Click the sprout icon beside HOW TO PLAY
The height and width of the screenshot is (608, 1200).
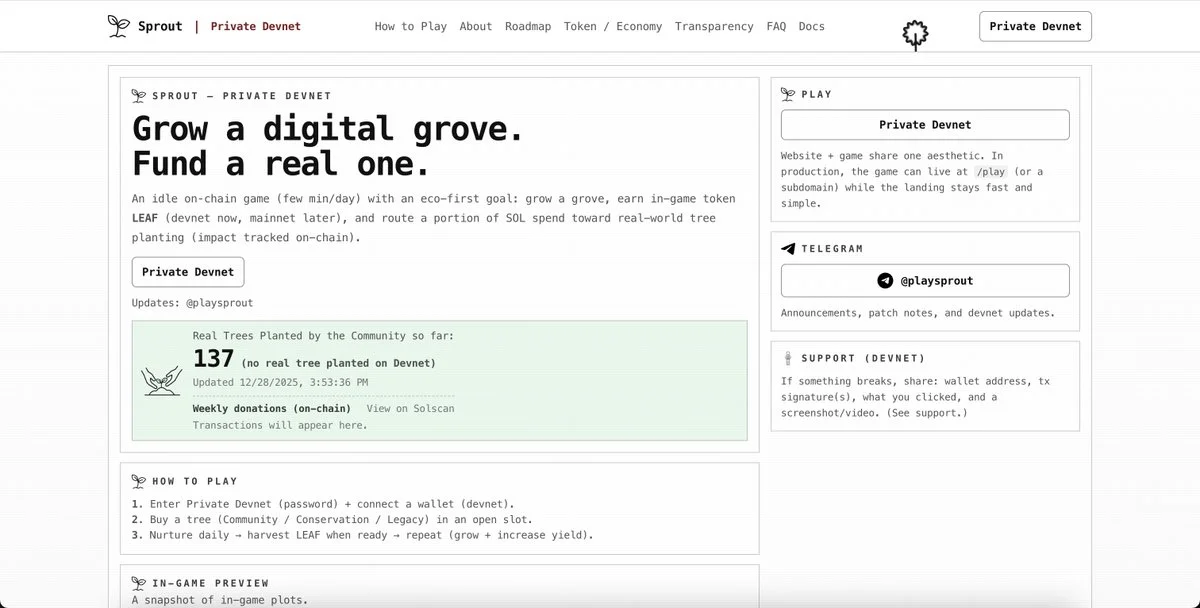tap(139, 481)
